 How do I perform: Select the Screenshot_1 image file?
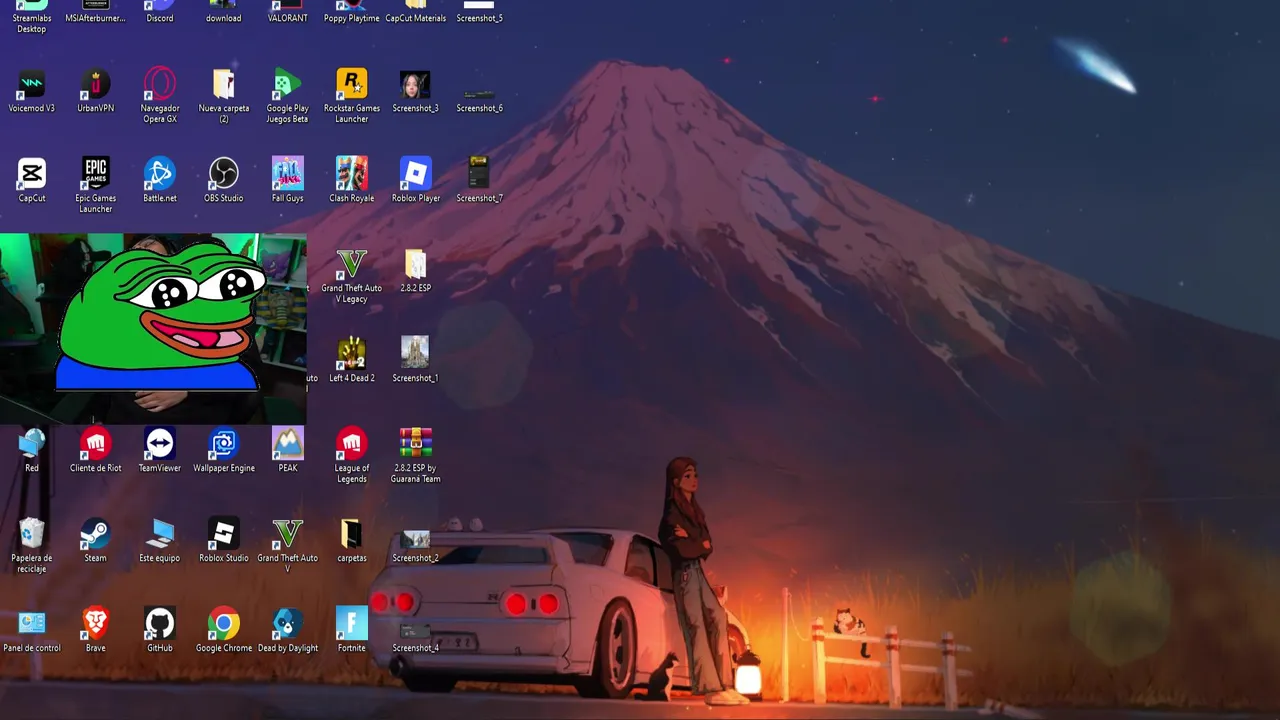coord(416,360)
